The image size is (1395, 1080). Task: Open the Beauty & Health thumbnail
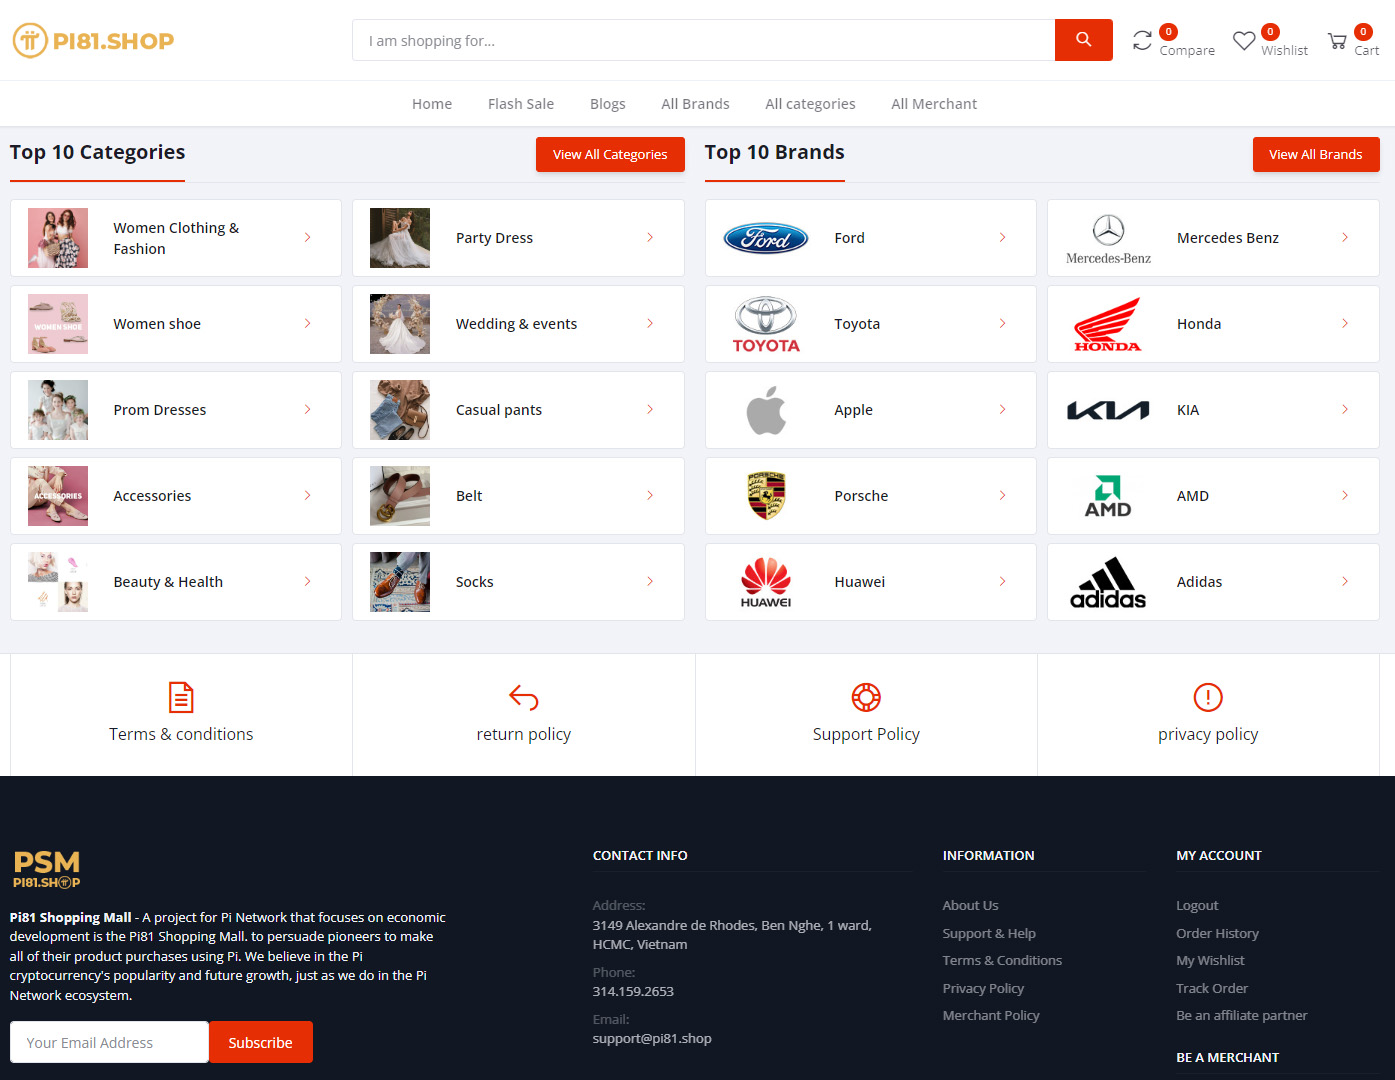pyautogui.click(x=58, y=582)
